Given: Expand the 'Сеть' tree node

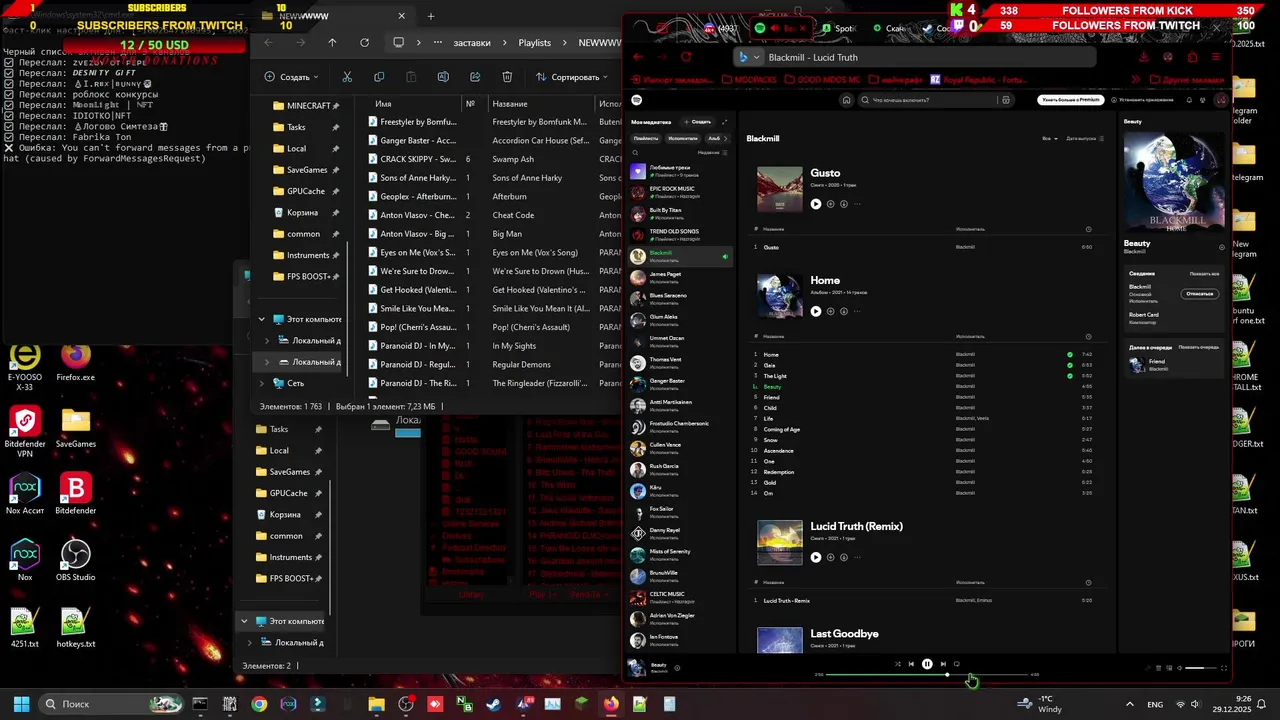Looking at the screenshot, I should coord(262,383).
